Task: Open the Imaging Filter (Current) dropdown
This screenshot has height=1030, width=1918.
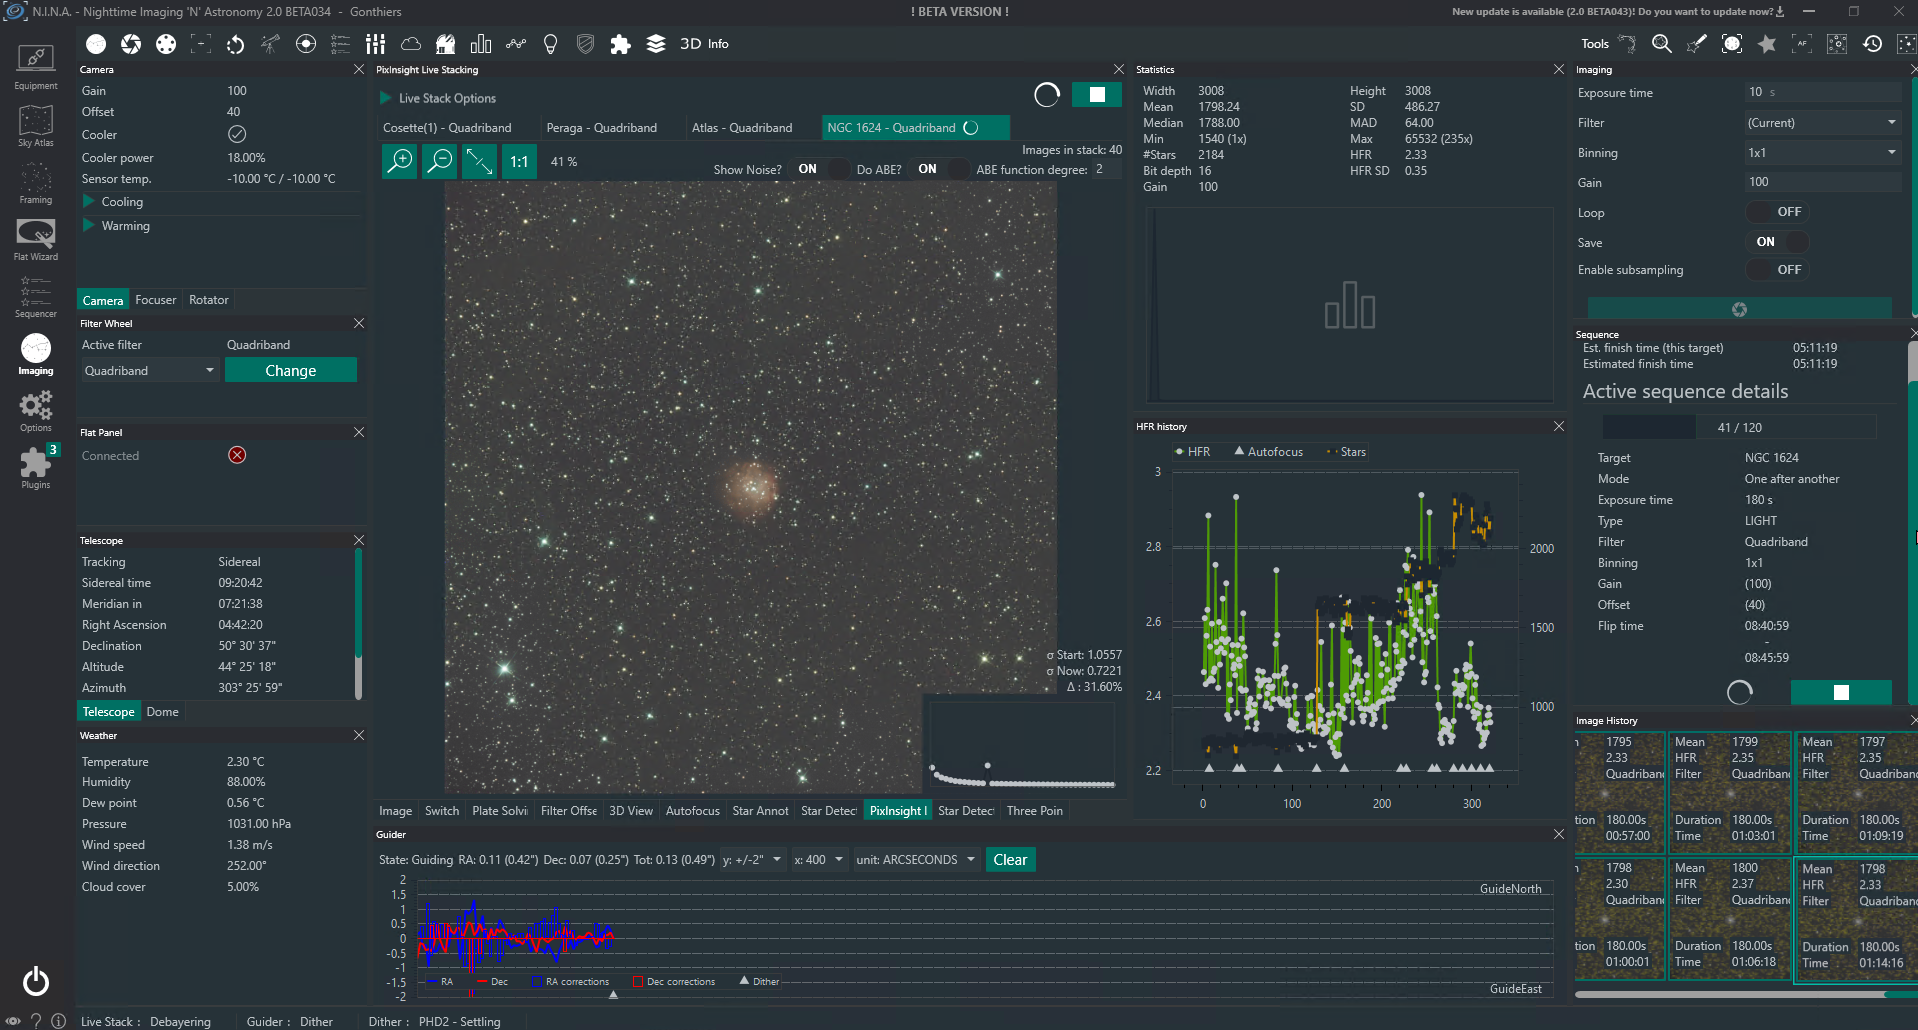Action: pyautogui.click(x=1823, y=122)
